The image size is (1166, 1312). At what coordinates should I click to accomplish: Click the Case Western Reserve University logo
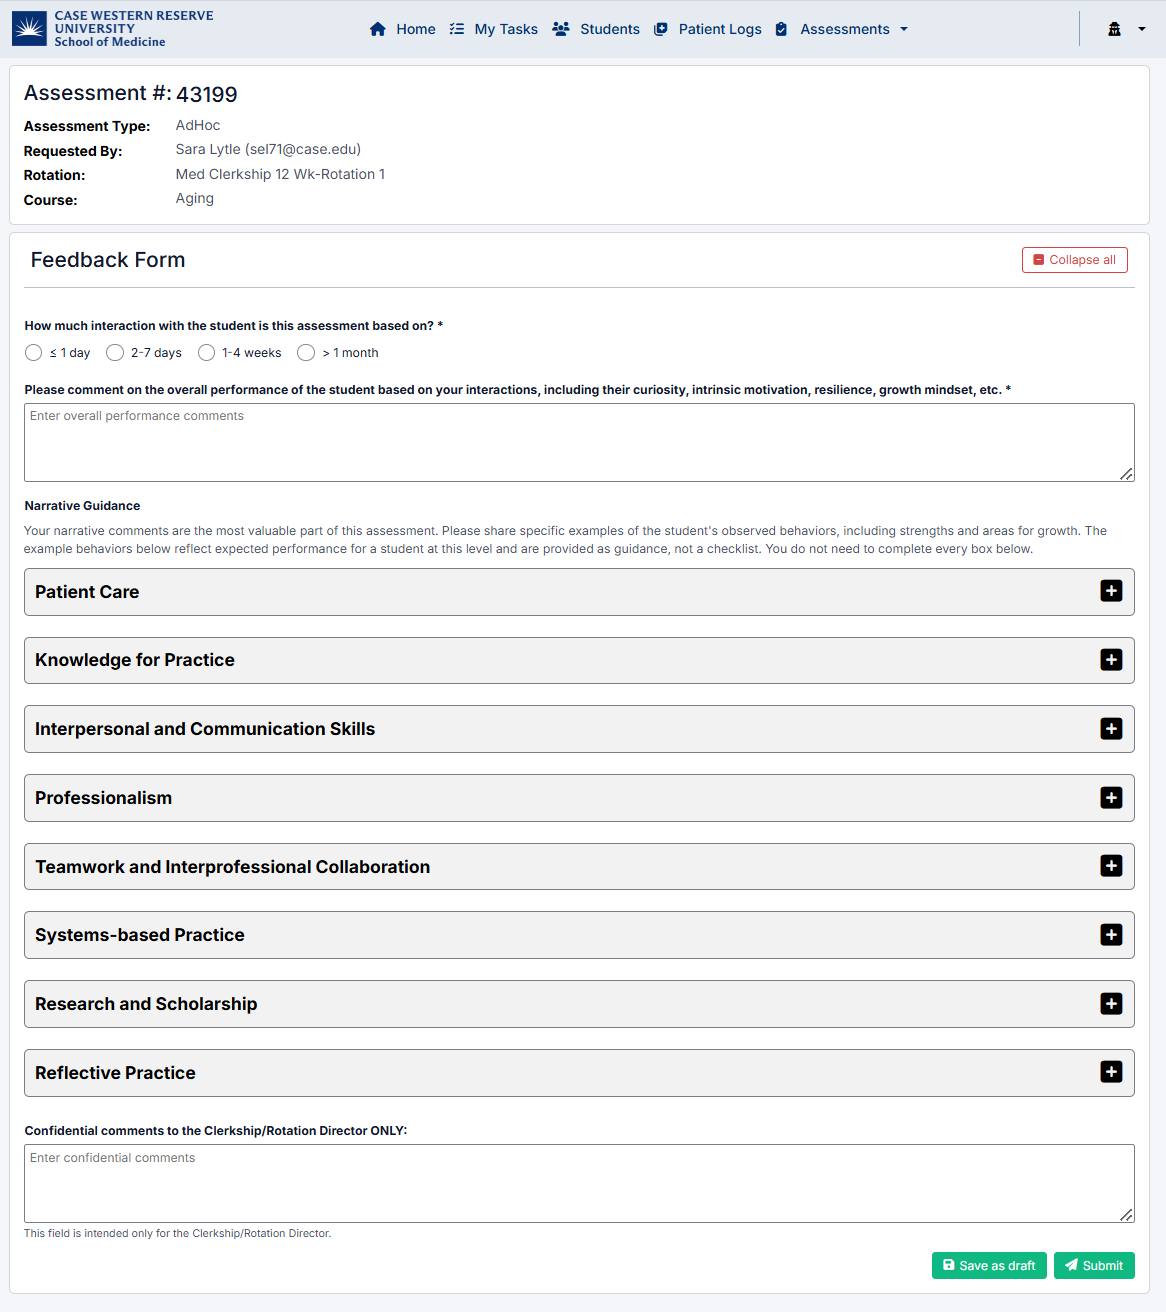[30, 29]
